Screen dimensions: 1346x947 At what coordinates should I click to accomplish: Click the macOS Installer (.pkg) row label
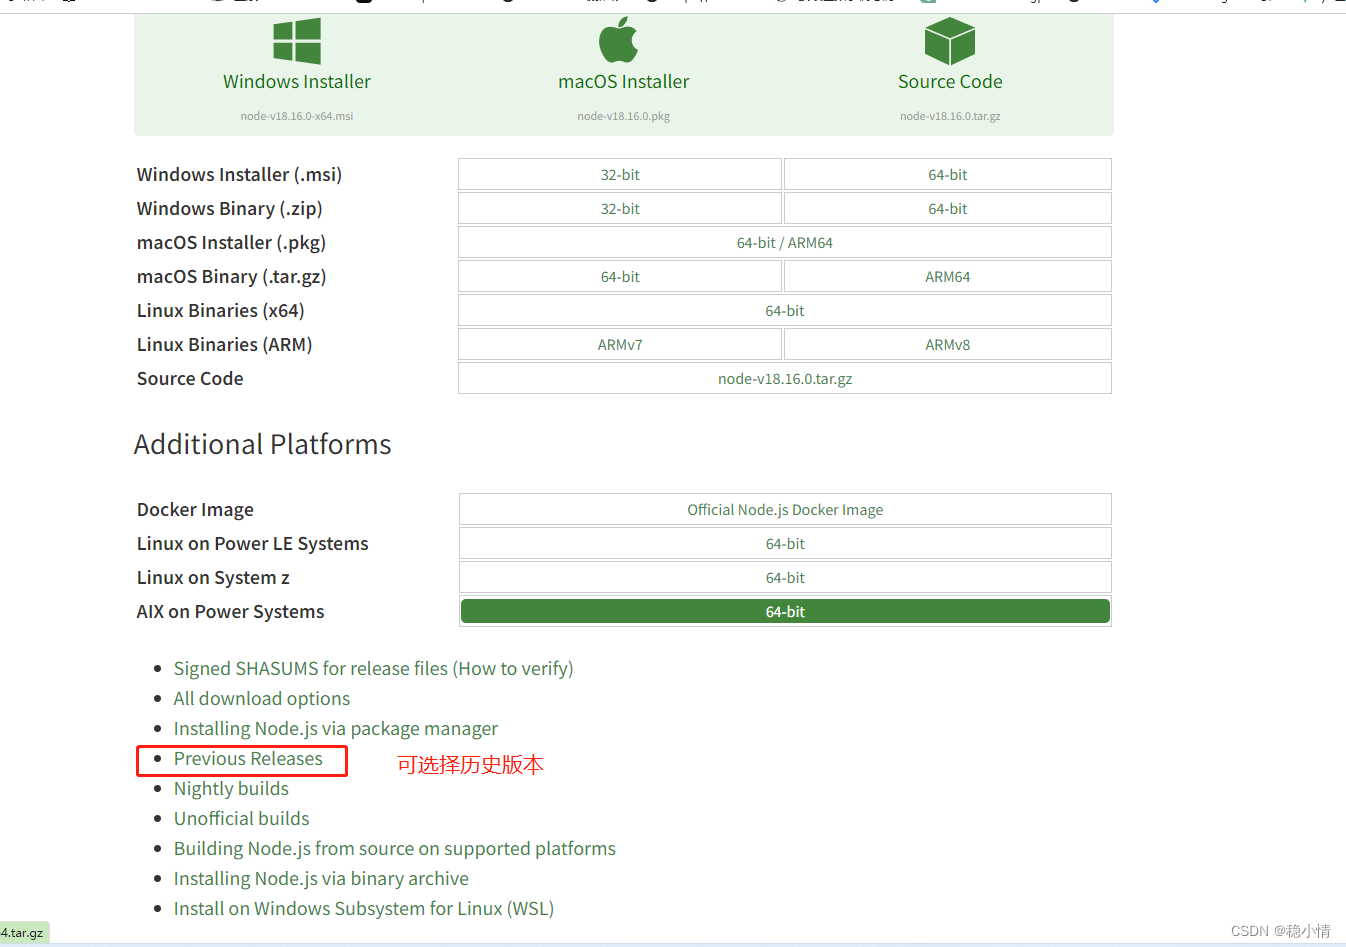pyautogui.click(x=232, y=242)
